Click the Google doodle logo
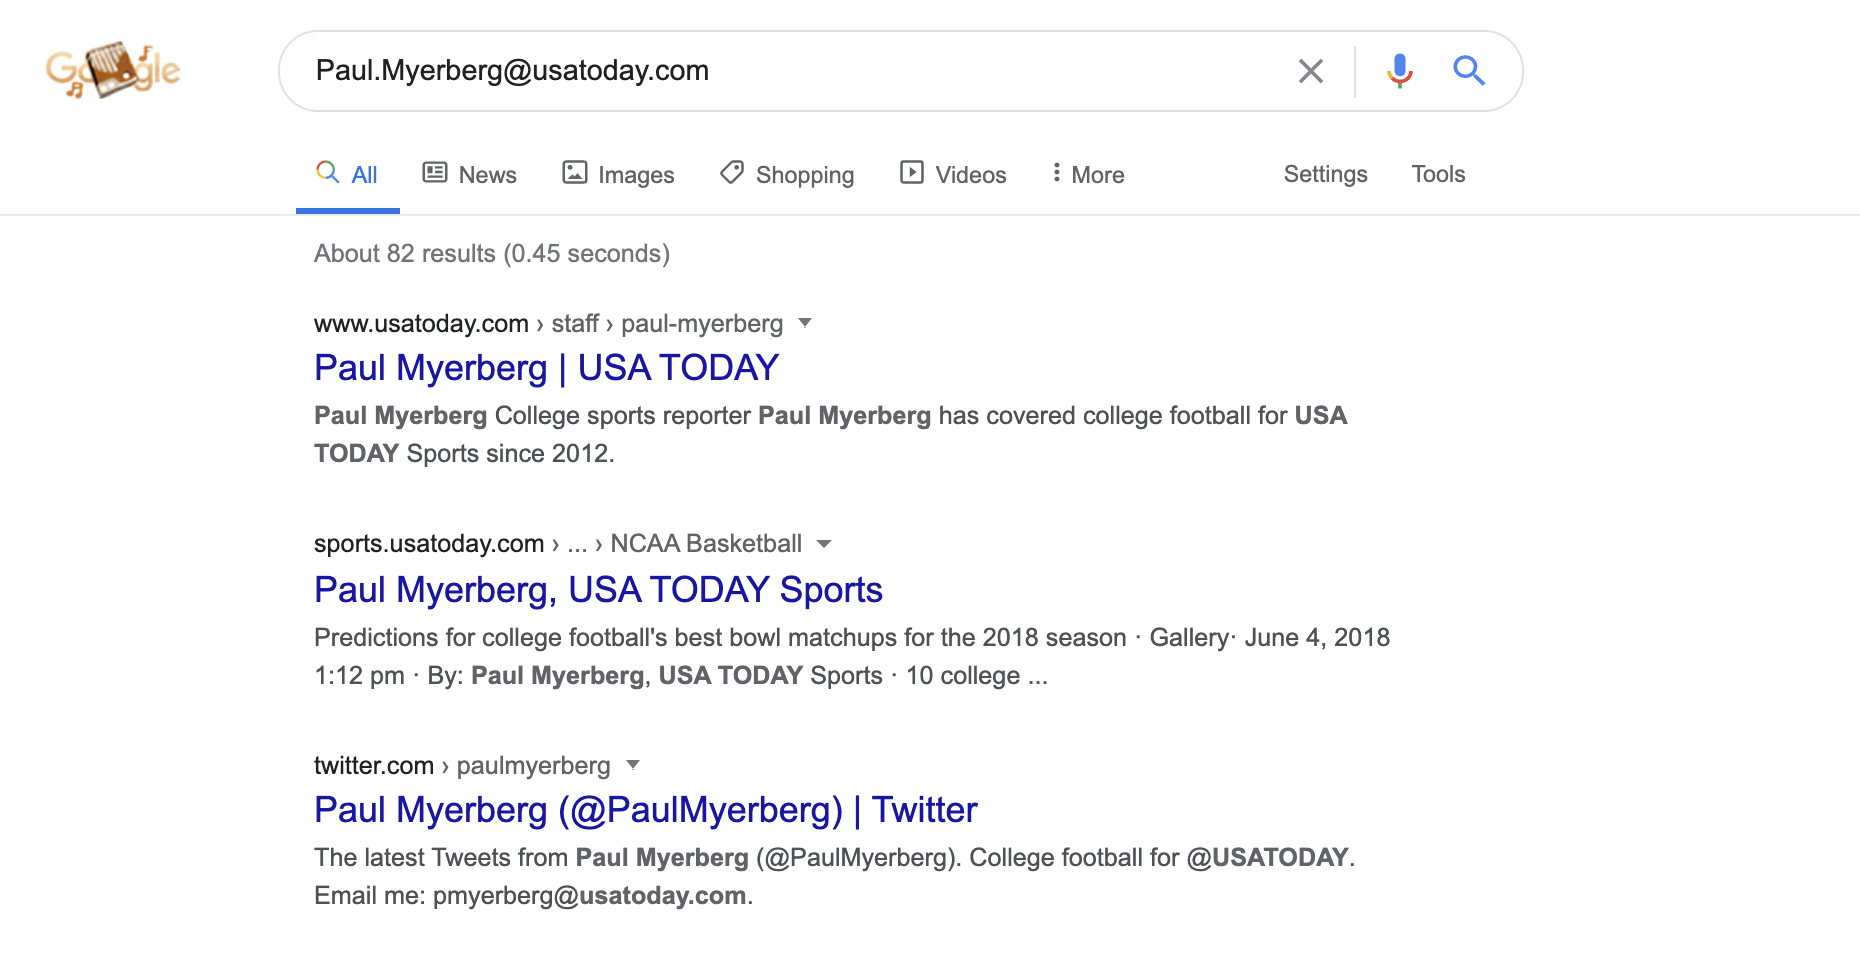Viewport: 1860px width, 964px height. (x=113, y=70)
